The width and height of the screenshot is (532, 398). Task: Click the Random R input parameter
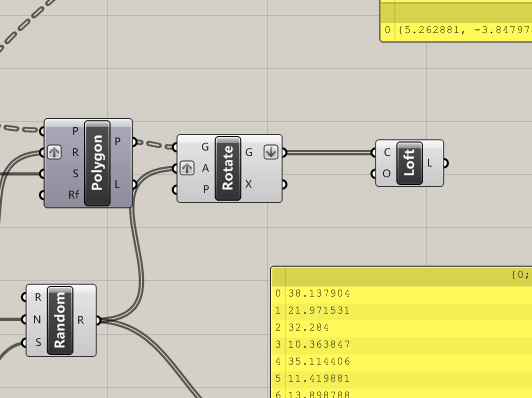coord(38,297)
